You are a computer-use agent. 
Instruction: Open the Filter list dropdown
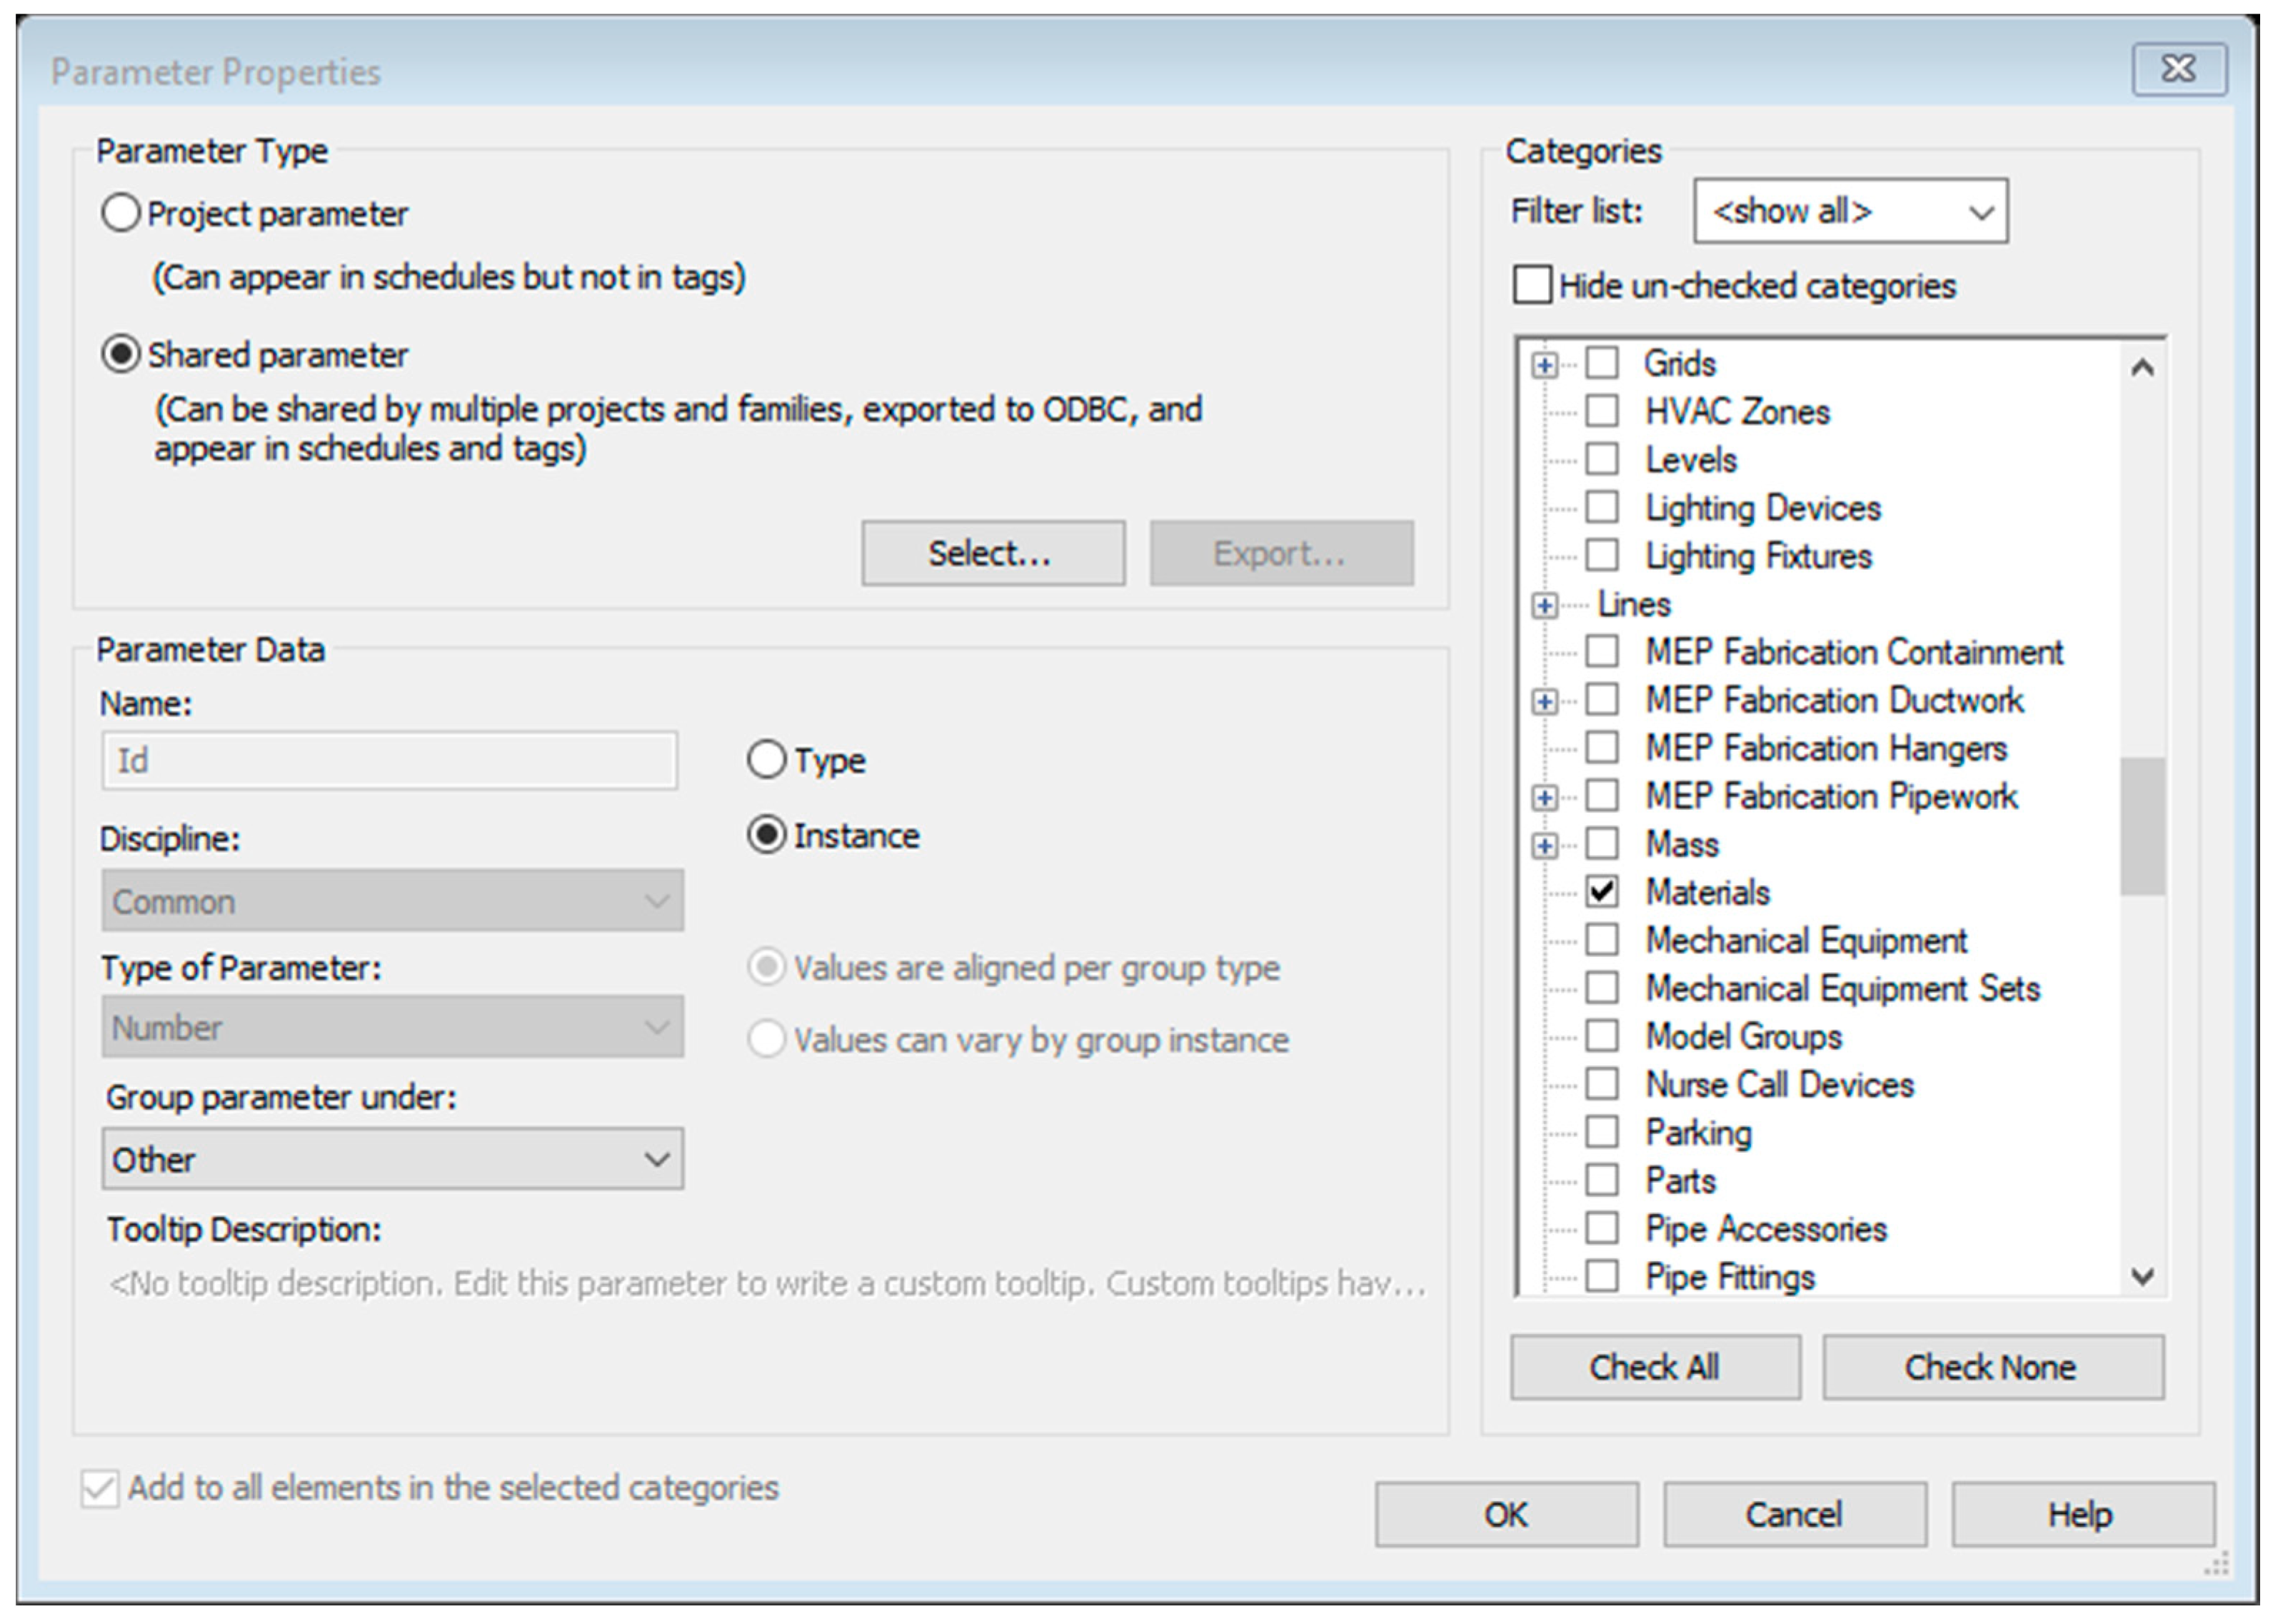[x=1850, y=211]
